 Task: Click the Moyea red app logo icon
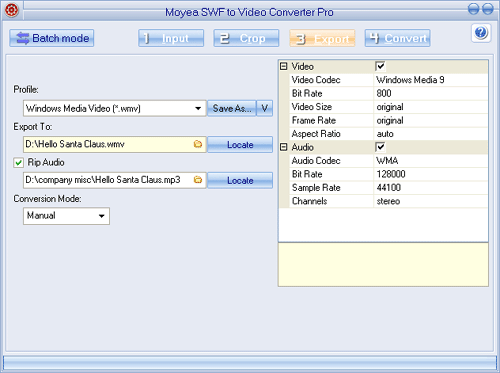(x=11, y=10)
